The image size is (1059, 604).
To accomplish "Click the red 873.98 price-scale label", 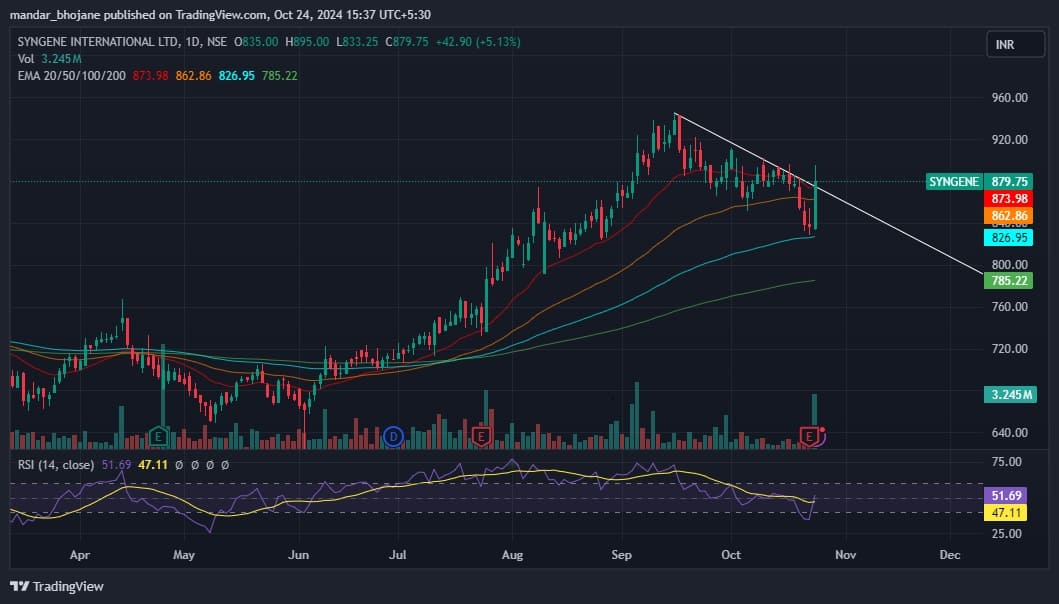I will click(1008, 199).
